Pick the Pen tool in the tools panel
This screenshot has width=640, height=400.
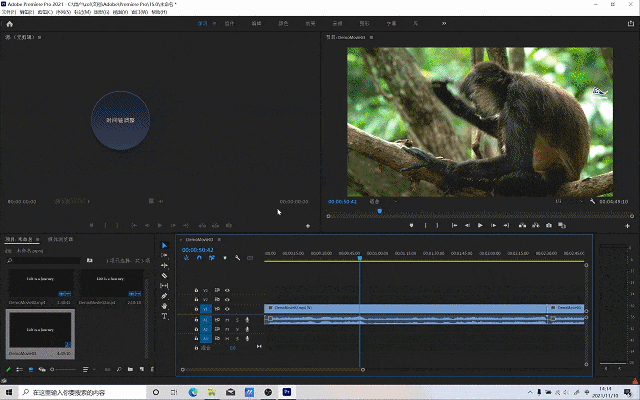pyautogui.click(x=165, y=296)
